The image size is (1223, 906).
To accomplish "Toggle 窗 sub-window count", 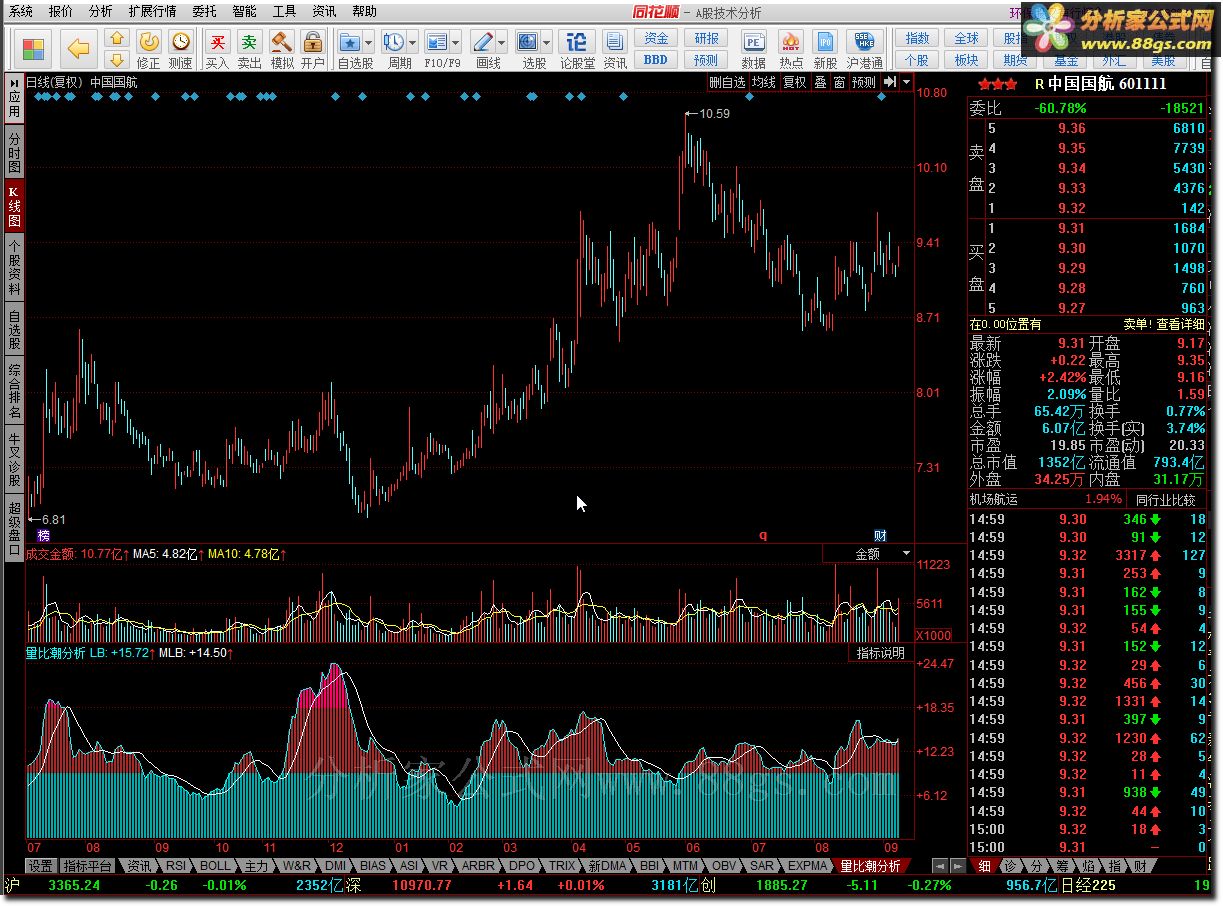I will pos(839,82).
